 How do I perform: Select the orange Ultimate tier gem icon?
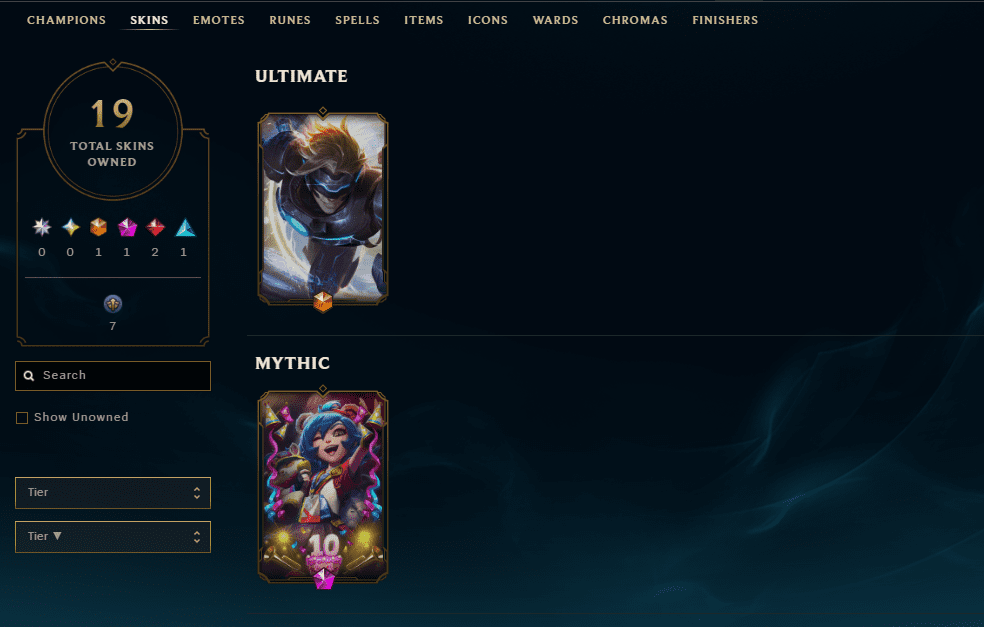(x=99, y=227)
